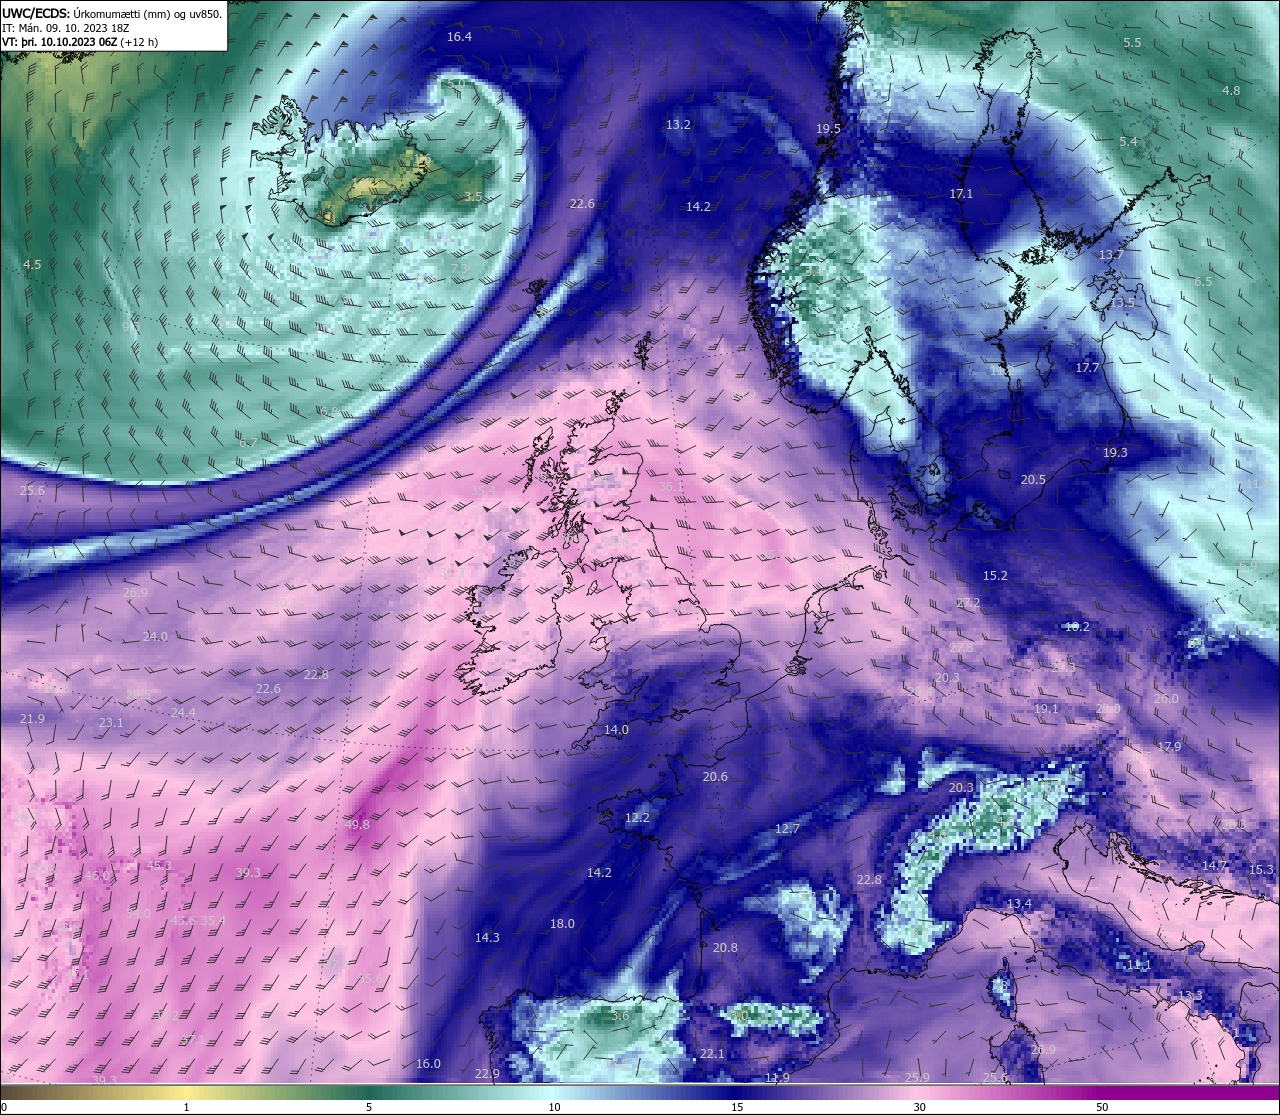Image resolution: width=1280 pixels, height=1115 pixels.
Task: Click the 3.5 value over Iceland
Action: pyautogui.click(x=473, y=197)
